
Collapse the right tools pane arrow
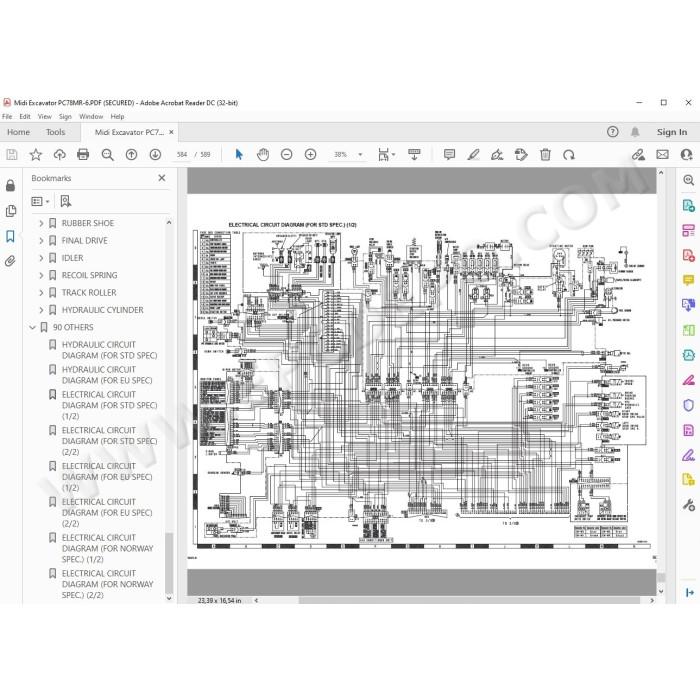(689, 592)
